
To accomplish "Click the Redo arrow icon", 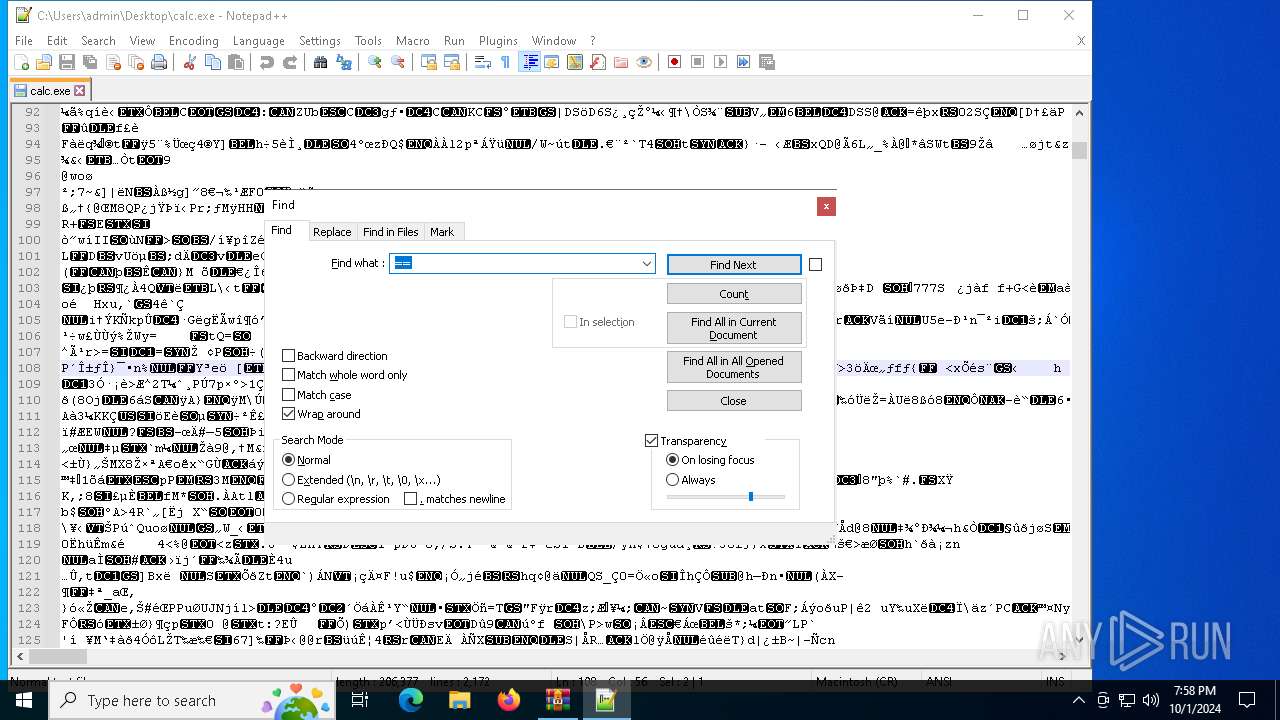I will (x=289, y=62).
